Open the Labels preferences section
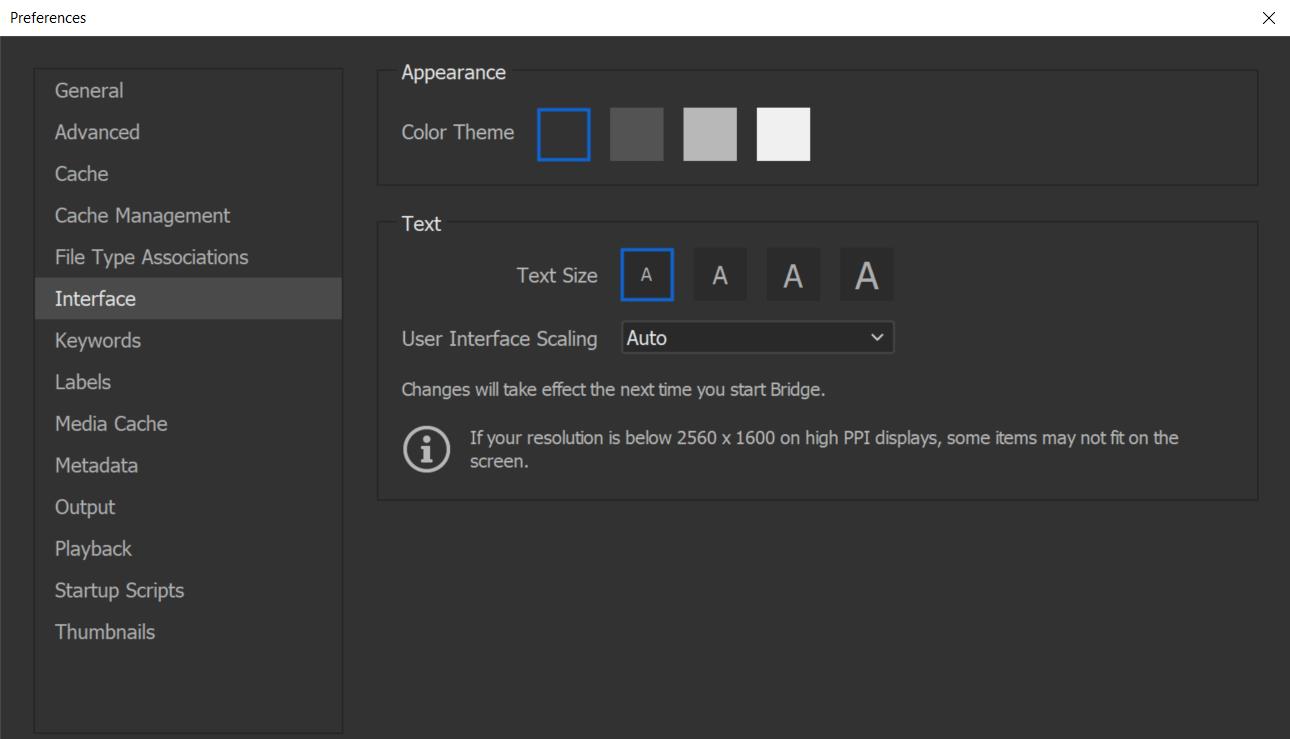The image size is (1290, 739). pos(83,382)
